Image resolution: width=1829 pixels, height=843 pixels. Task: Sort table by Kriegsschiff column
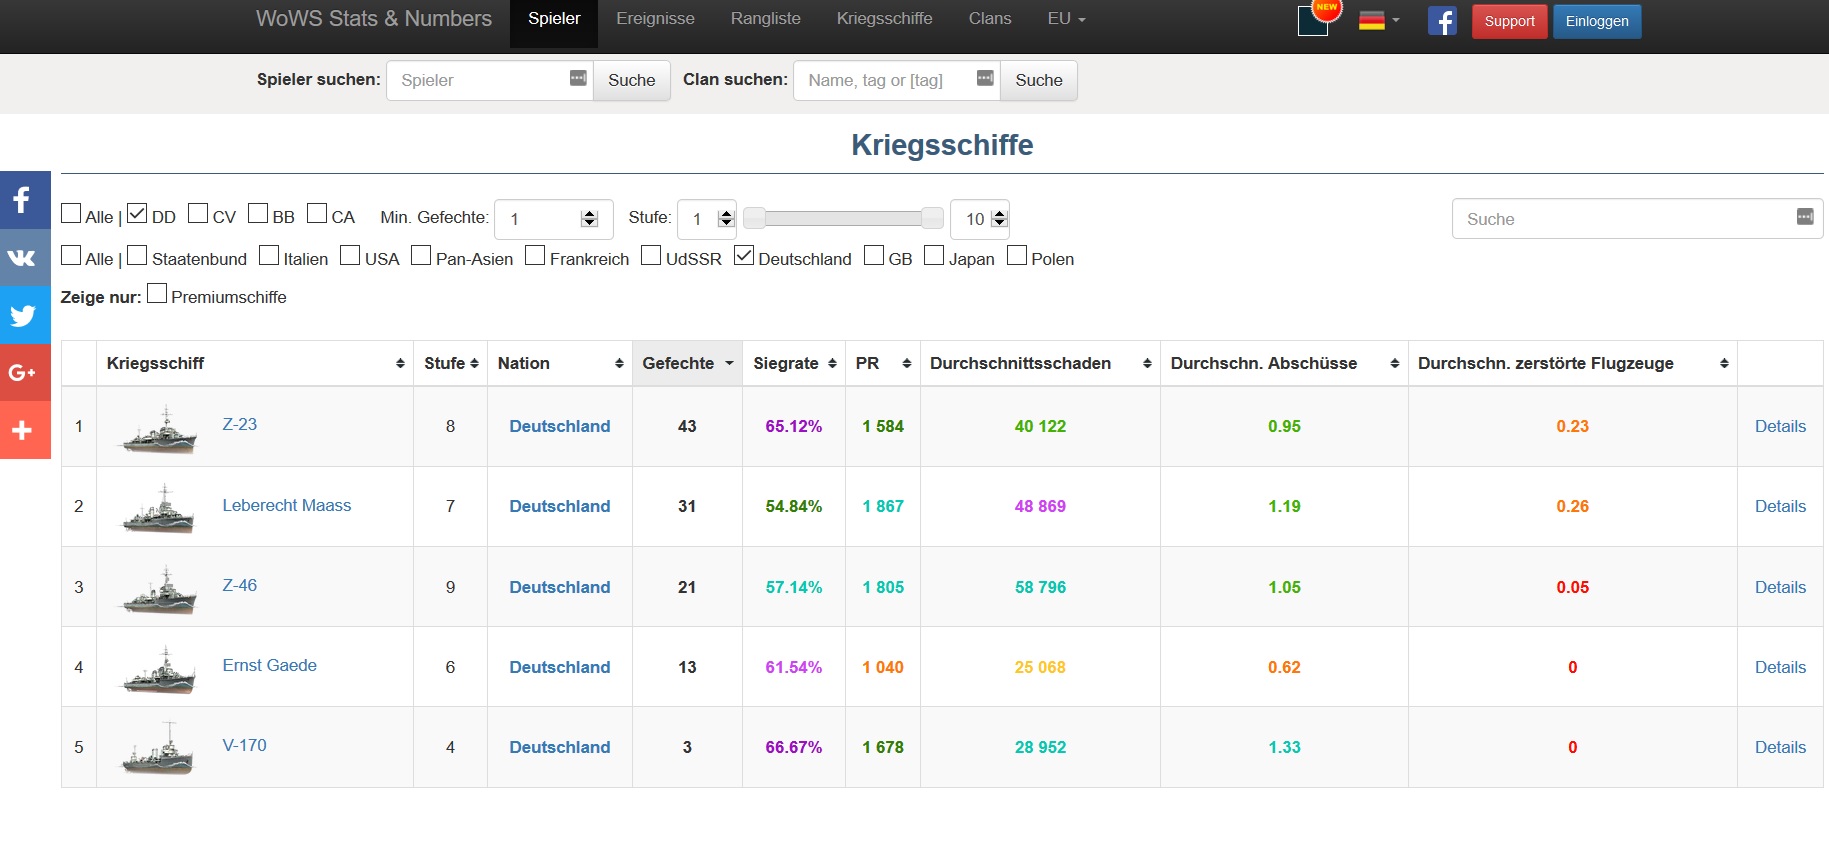point(255,363)
